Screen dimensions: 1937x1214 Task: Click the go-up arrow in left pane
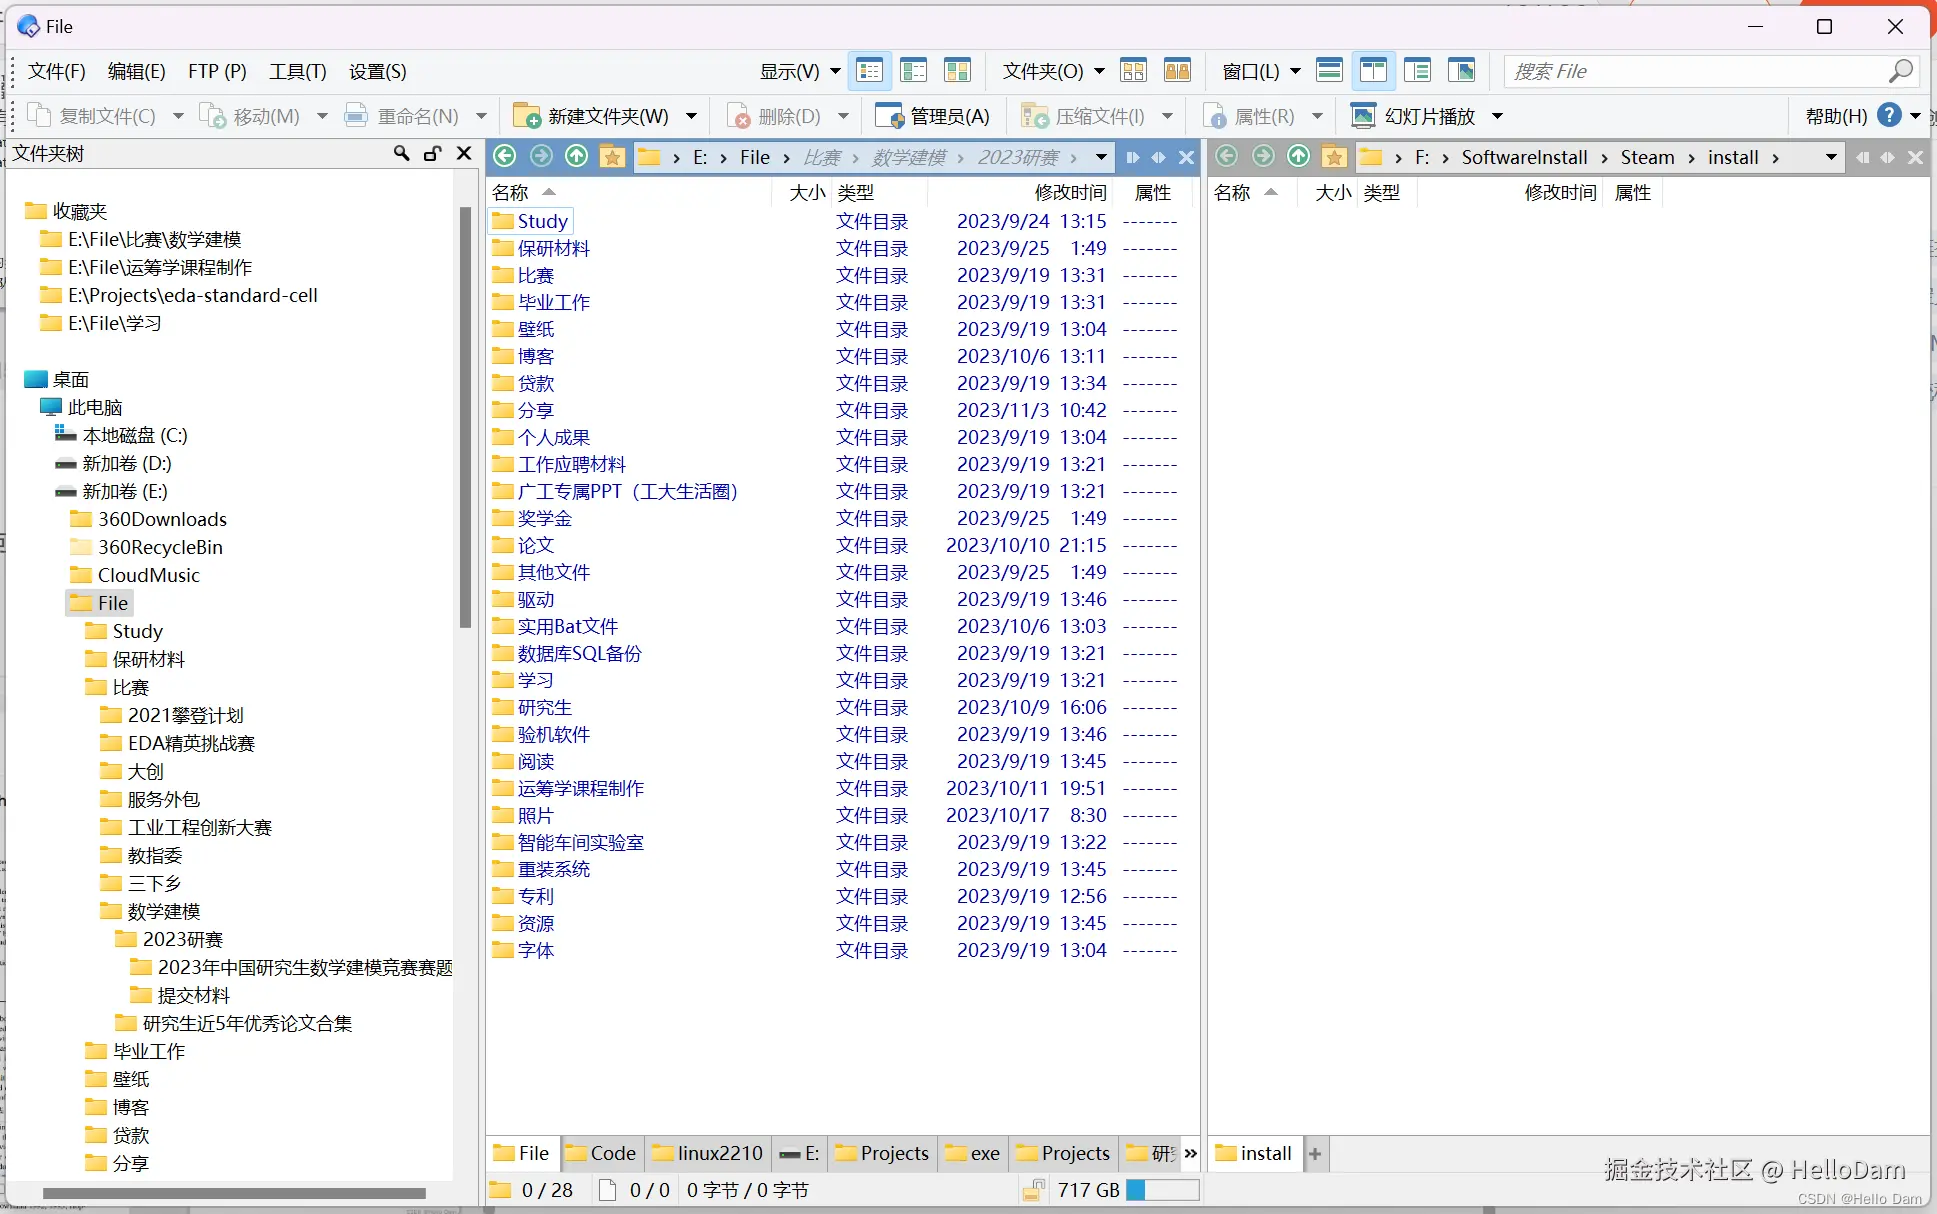click(x=577, y=157)
